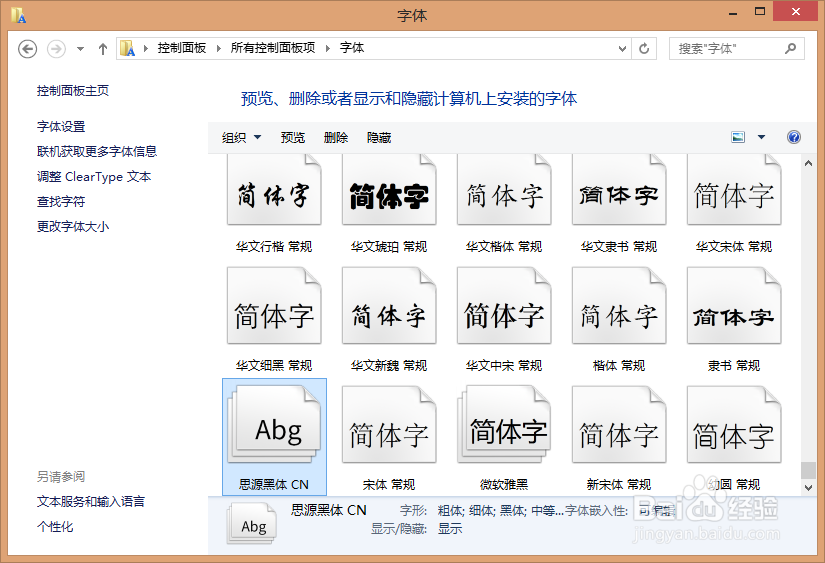Open 个性化 link
This screenshot has width=825, height=563.
[x=55, y=527]
